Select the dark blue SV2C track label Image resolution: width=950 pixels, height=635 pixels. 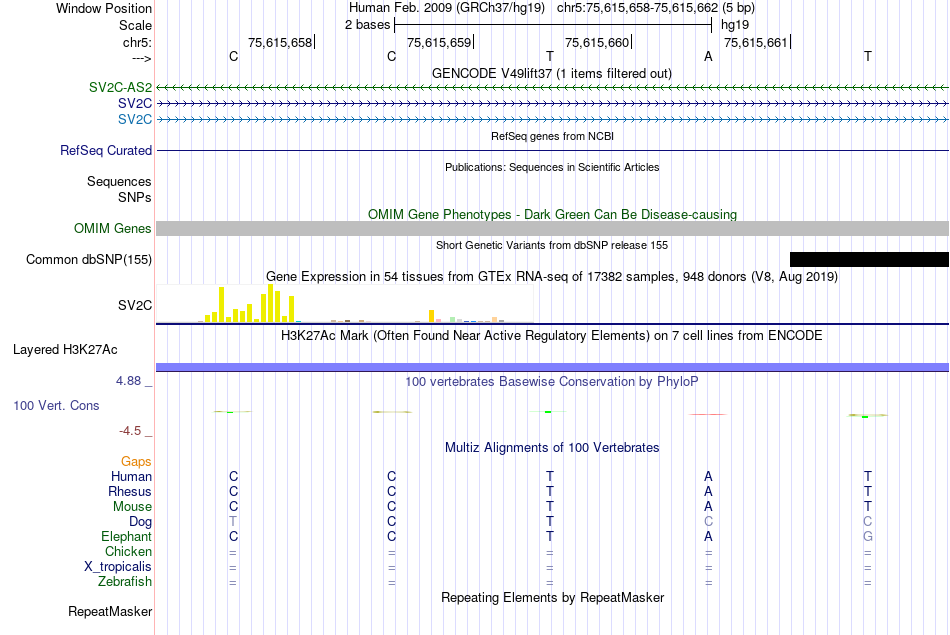[x=135, y=104]
